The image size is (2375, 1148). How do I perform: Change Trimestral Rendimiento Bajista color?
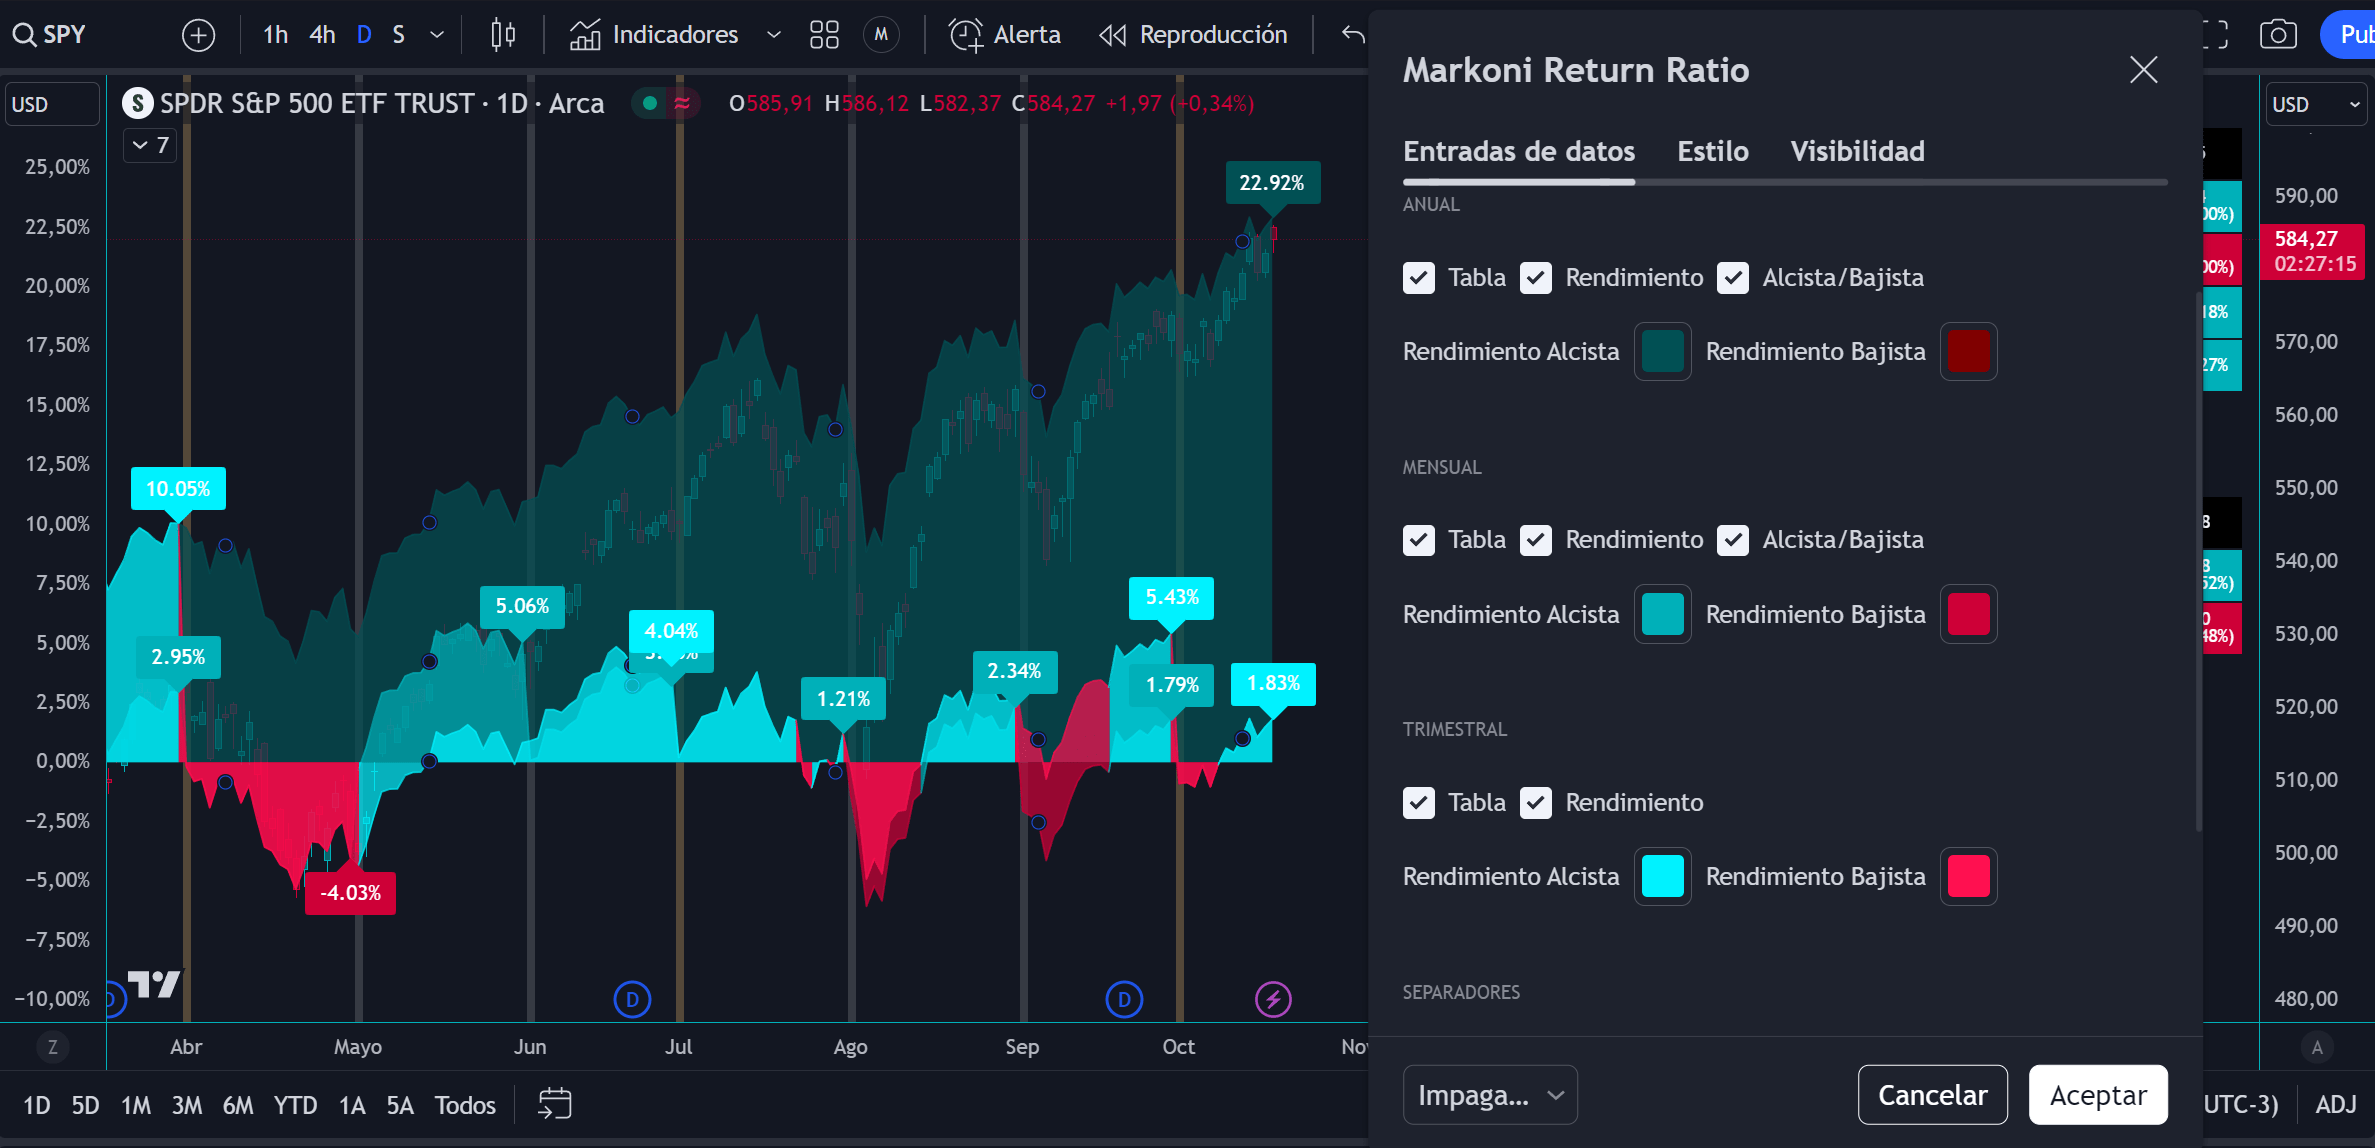pos(1969,877)
